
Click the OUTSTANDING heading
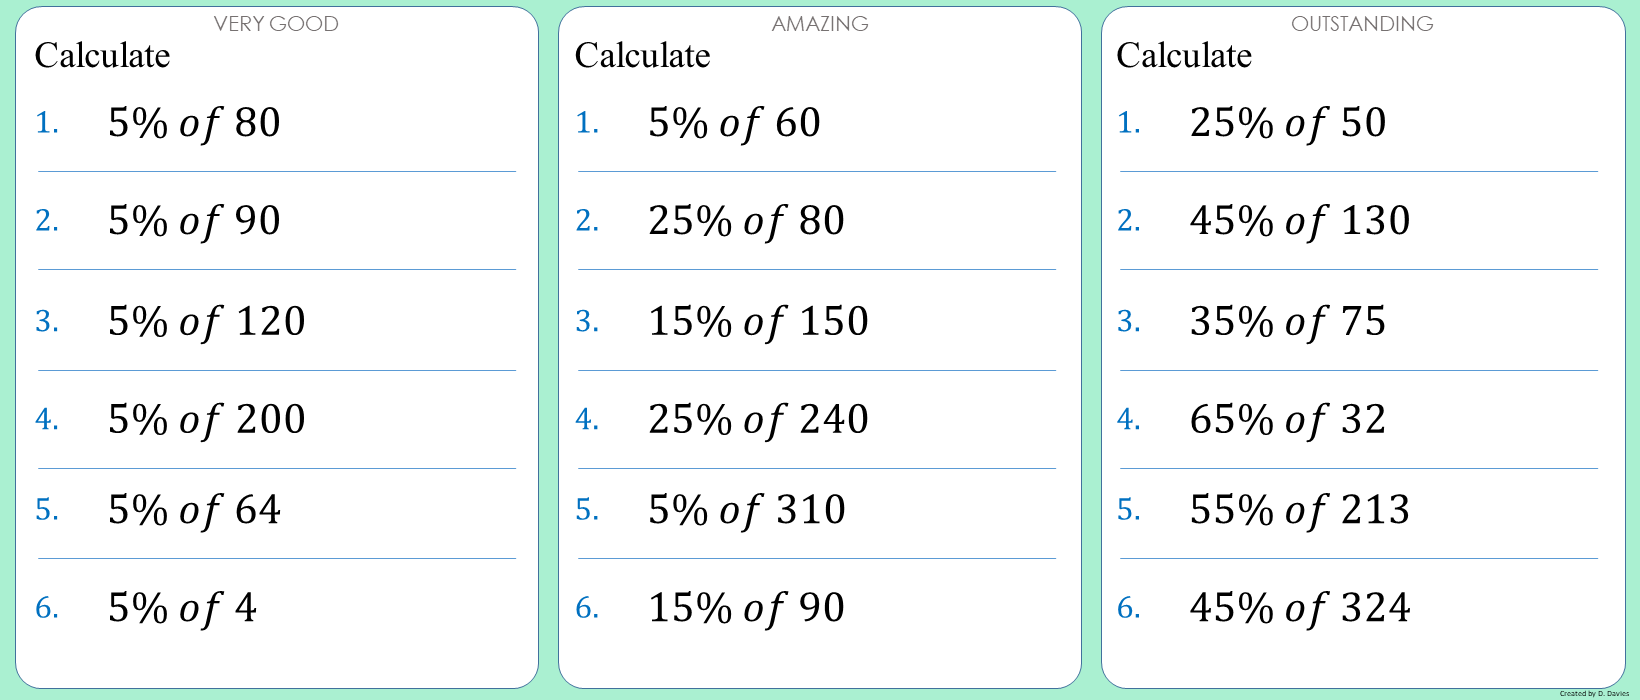1362,24
